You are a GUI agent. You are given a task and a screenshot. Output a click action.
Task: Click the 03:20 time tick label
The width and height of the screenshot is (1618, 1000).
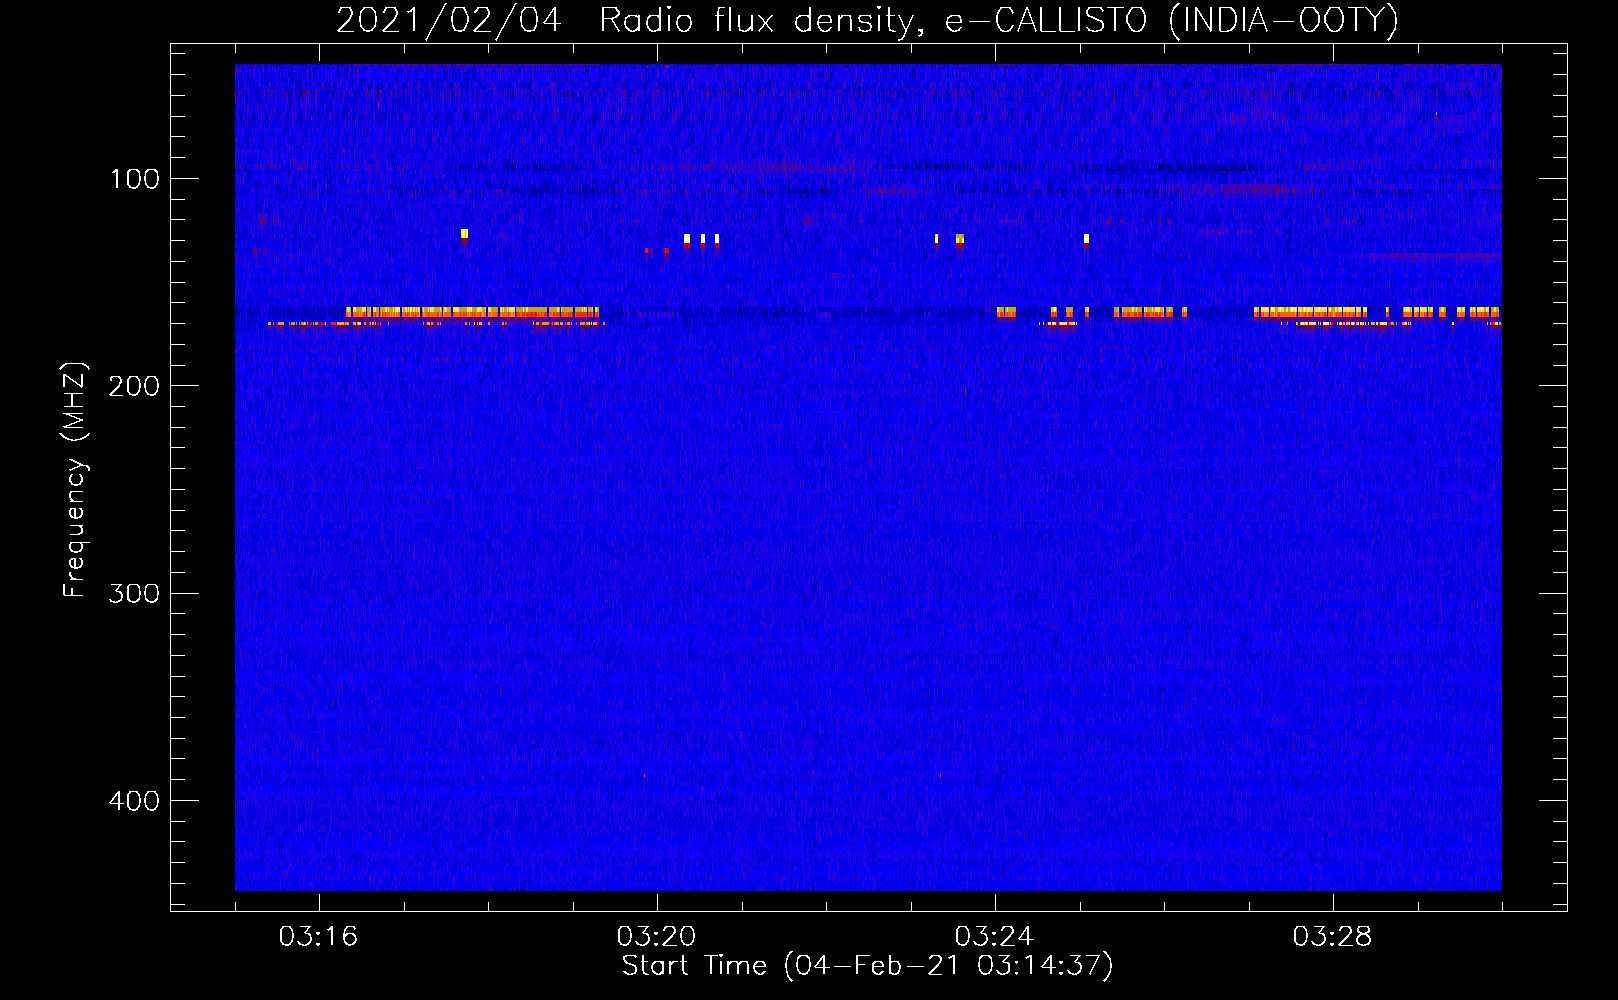click(x=656, y=937)
